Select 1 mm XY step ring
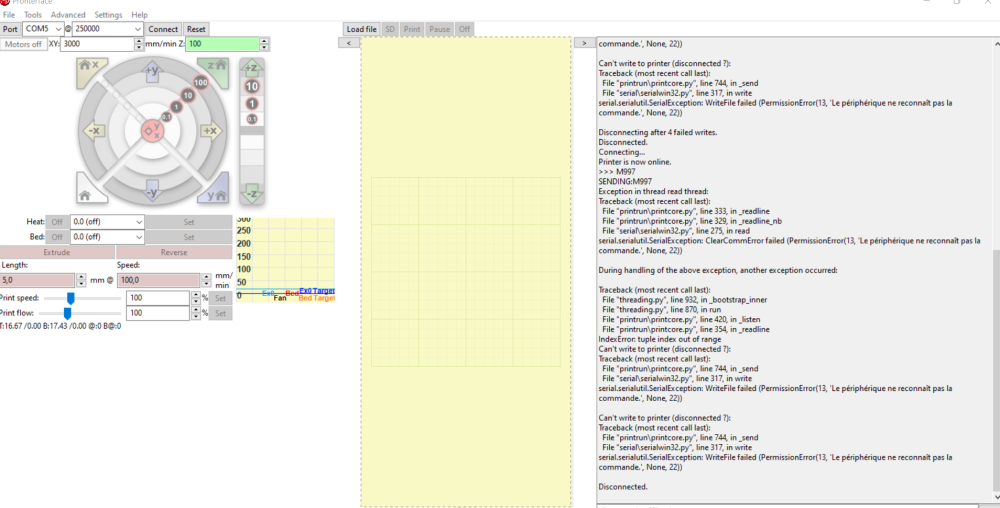1000x508 pixels. pyautogui.click(x=177, y=106)
